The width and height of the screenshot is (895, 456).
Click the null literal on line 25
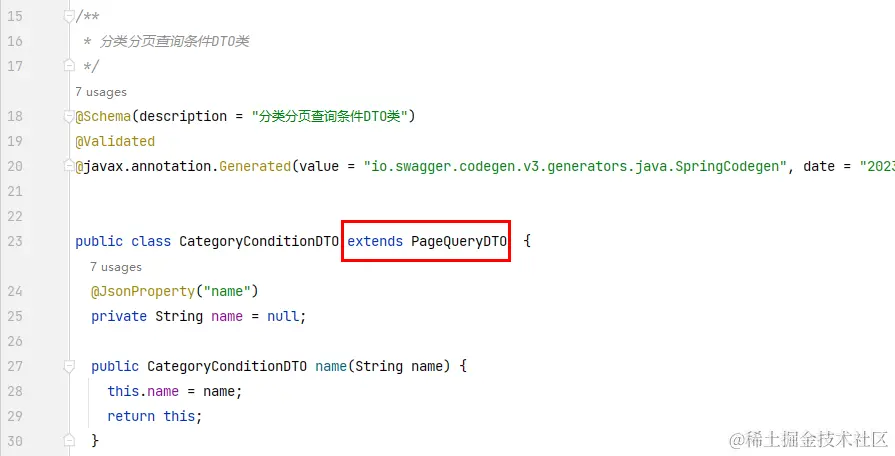(x=283, y=316)
